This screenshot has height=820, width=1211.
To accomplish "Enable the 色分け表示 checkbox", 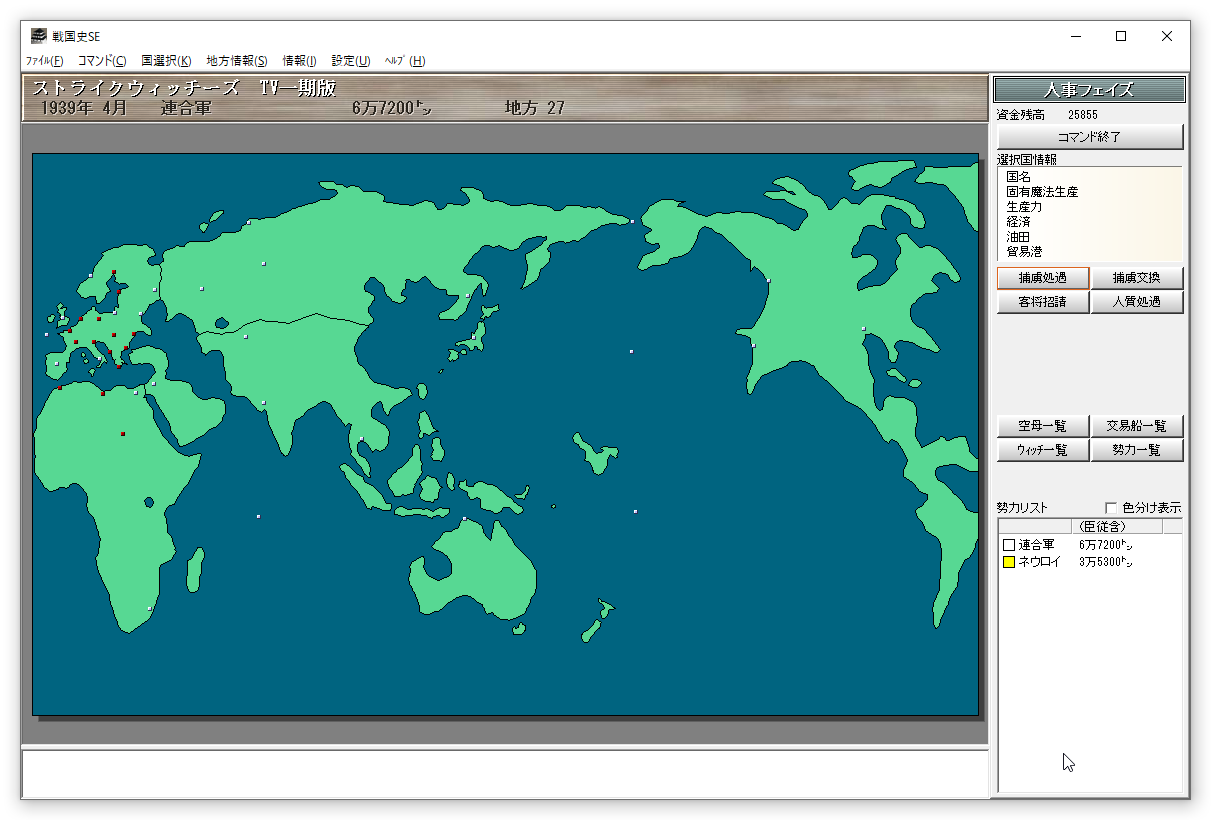I will (x=1111, y=508).
